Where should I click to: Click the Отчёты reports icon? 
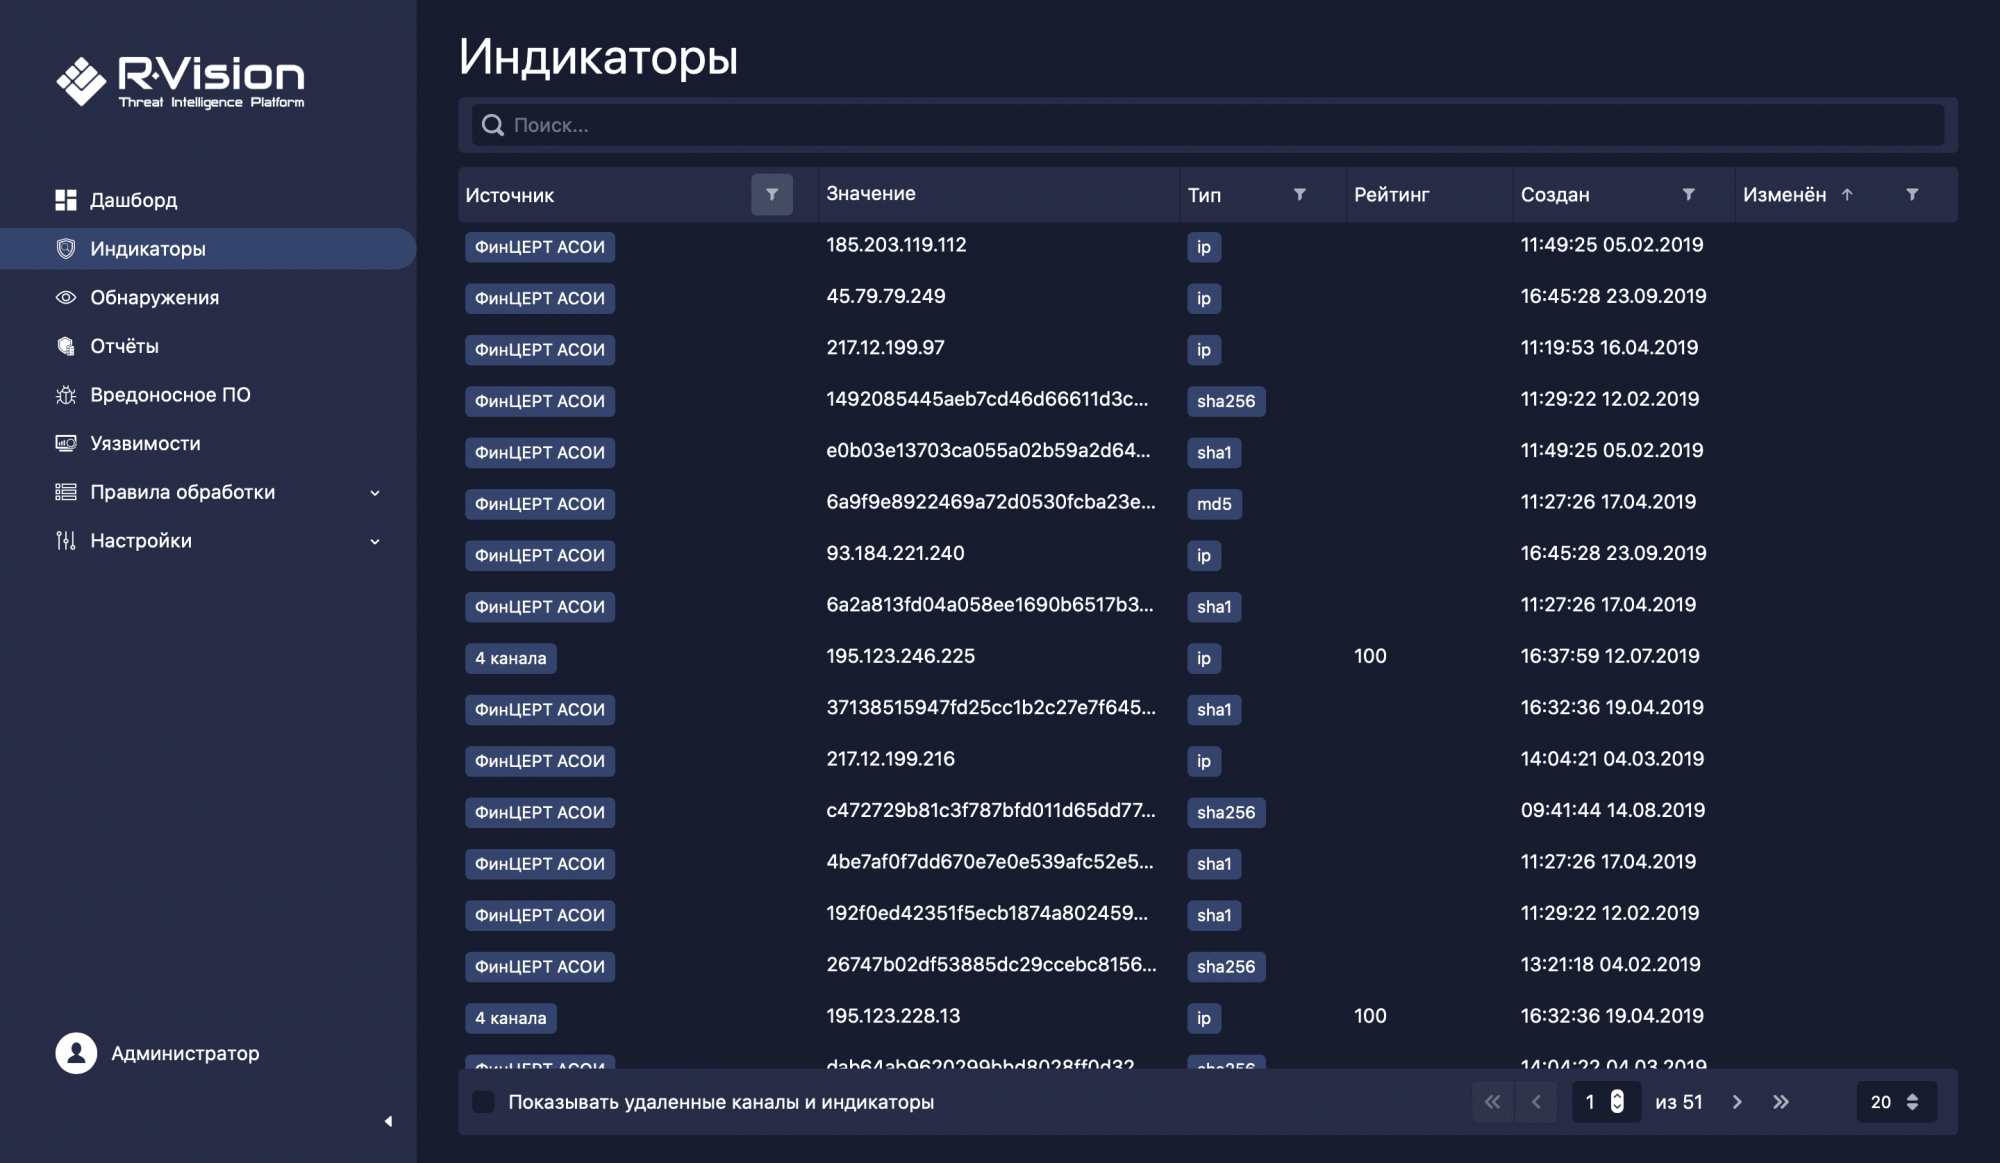(x=66, y=346)
